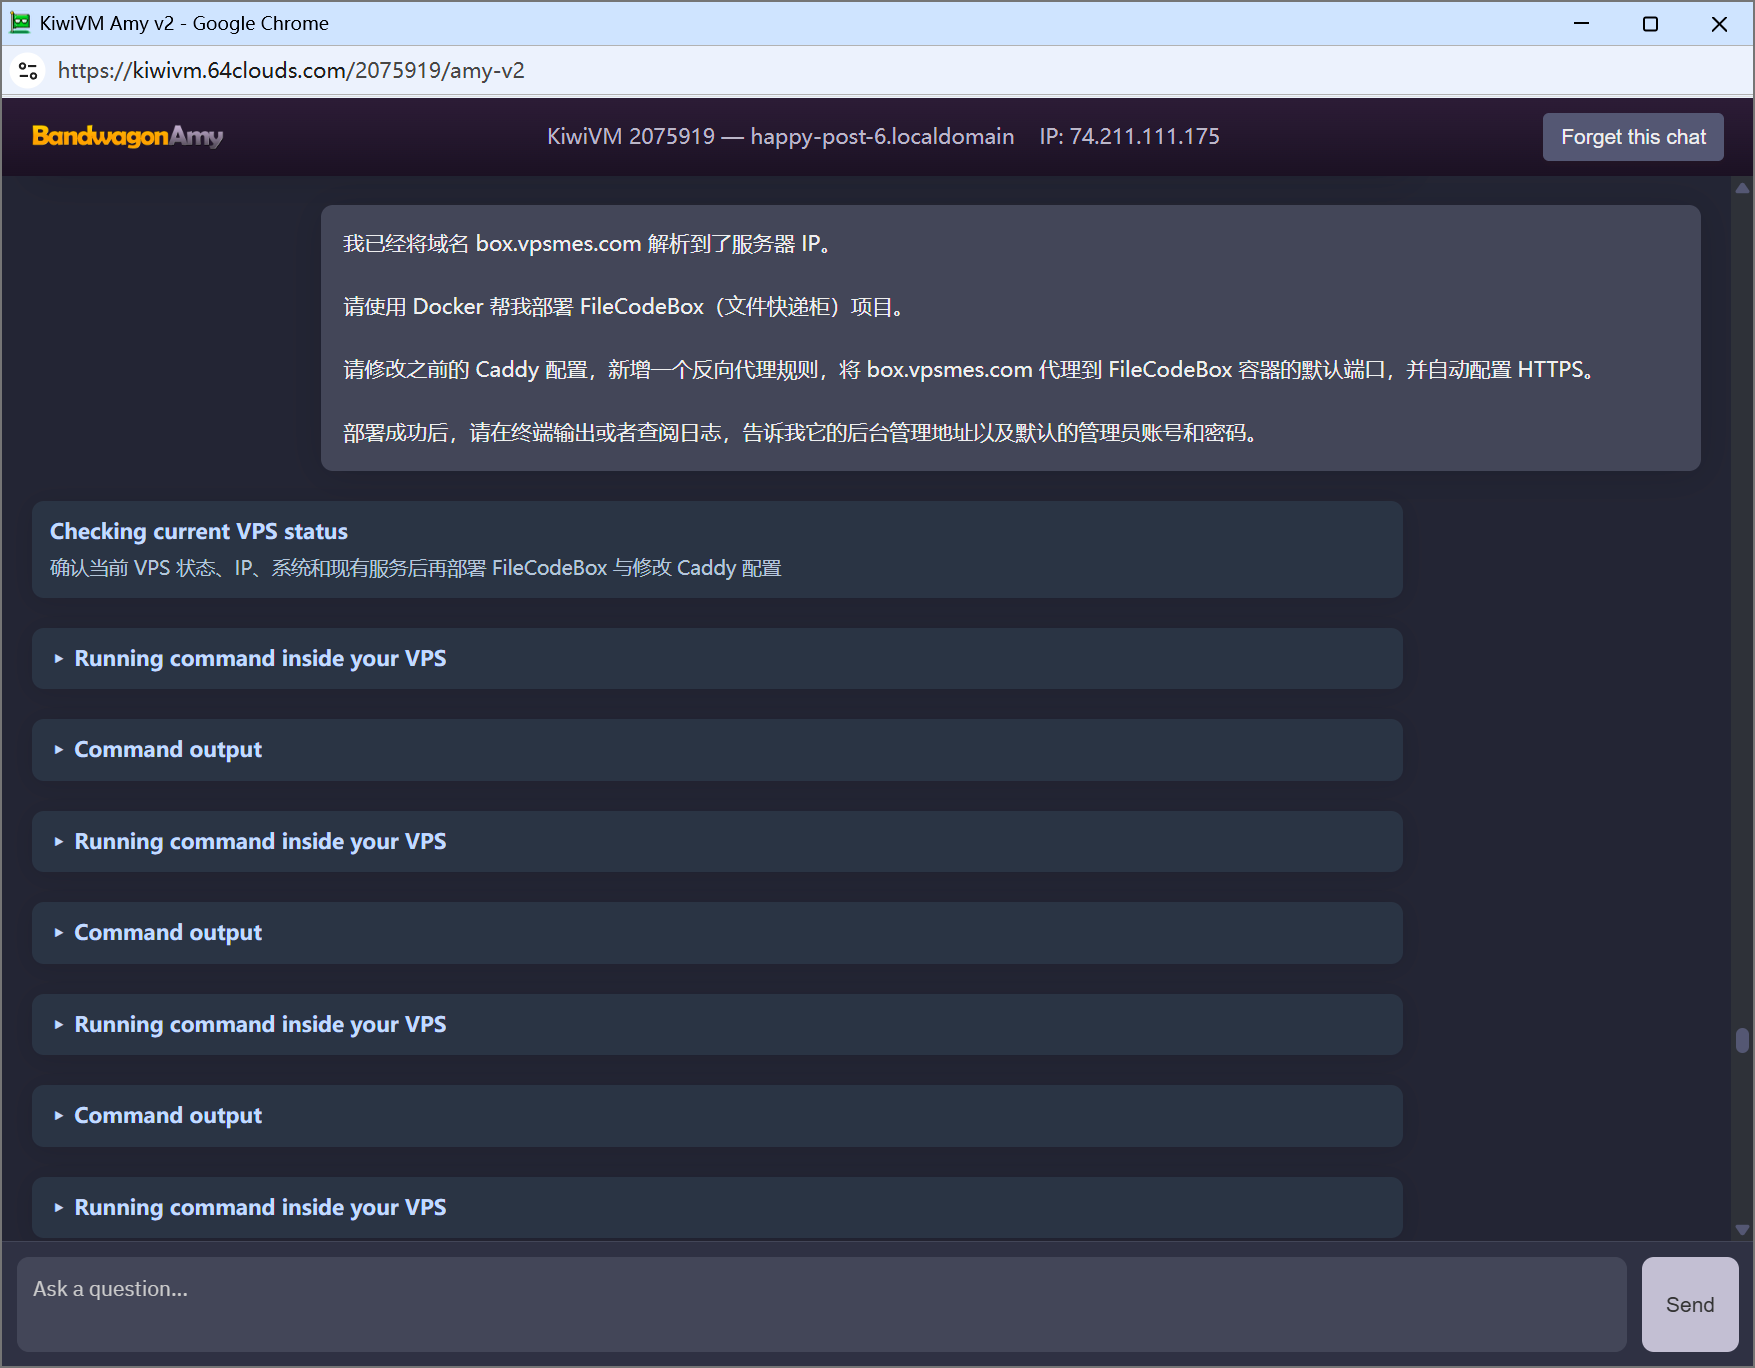
Task: Expand the last Running command inside your VPS
Action: (x=717, y=1207)
